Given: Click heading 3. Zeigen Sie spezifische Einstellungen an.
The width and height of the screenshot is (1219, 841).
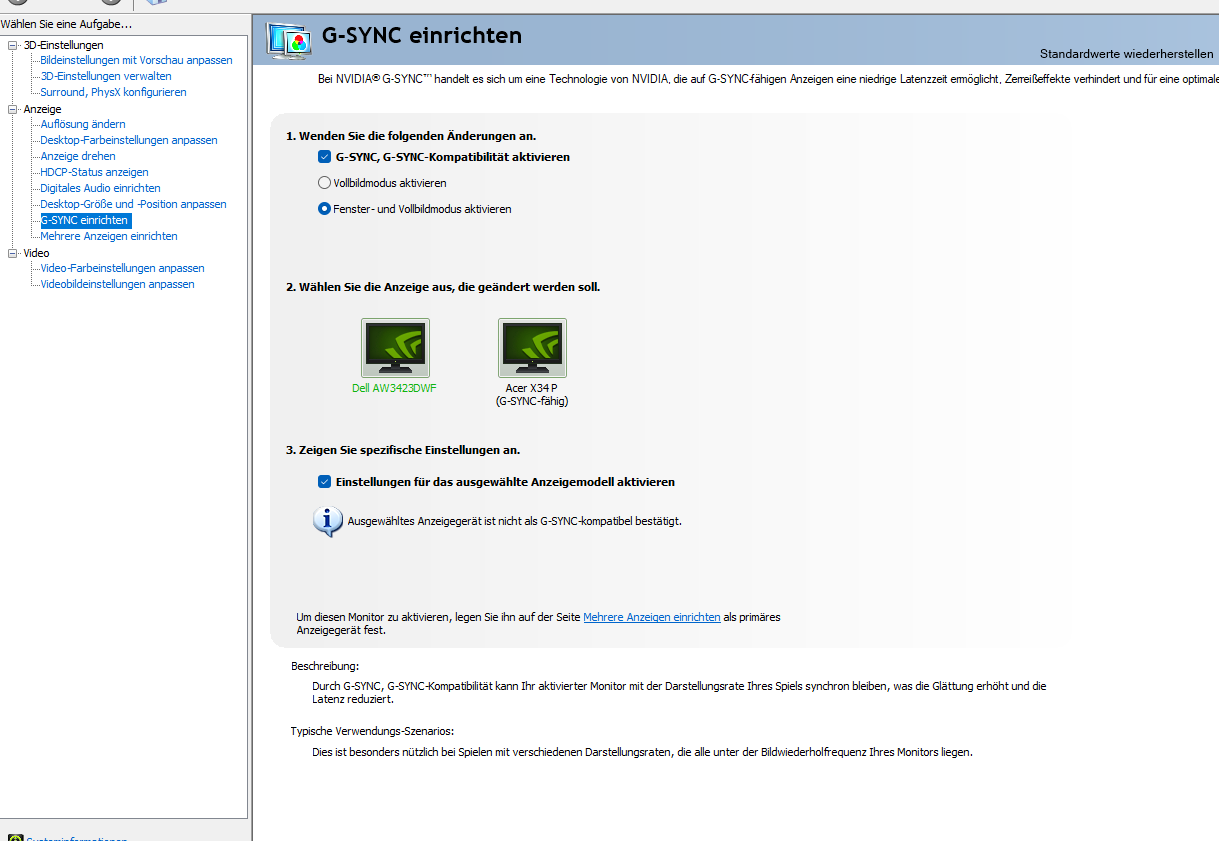Looking at the screenshot, I should coord(403,450).
